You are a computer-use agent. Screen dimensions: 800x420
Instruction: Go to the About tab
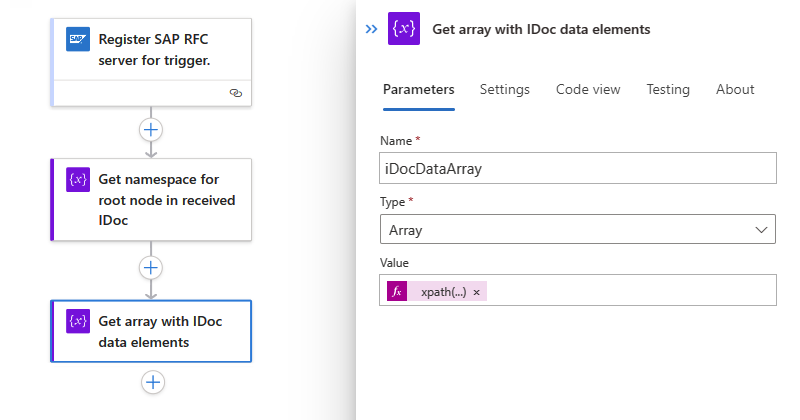tap(735, 89)
